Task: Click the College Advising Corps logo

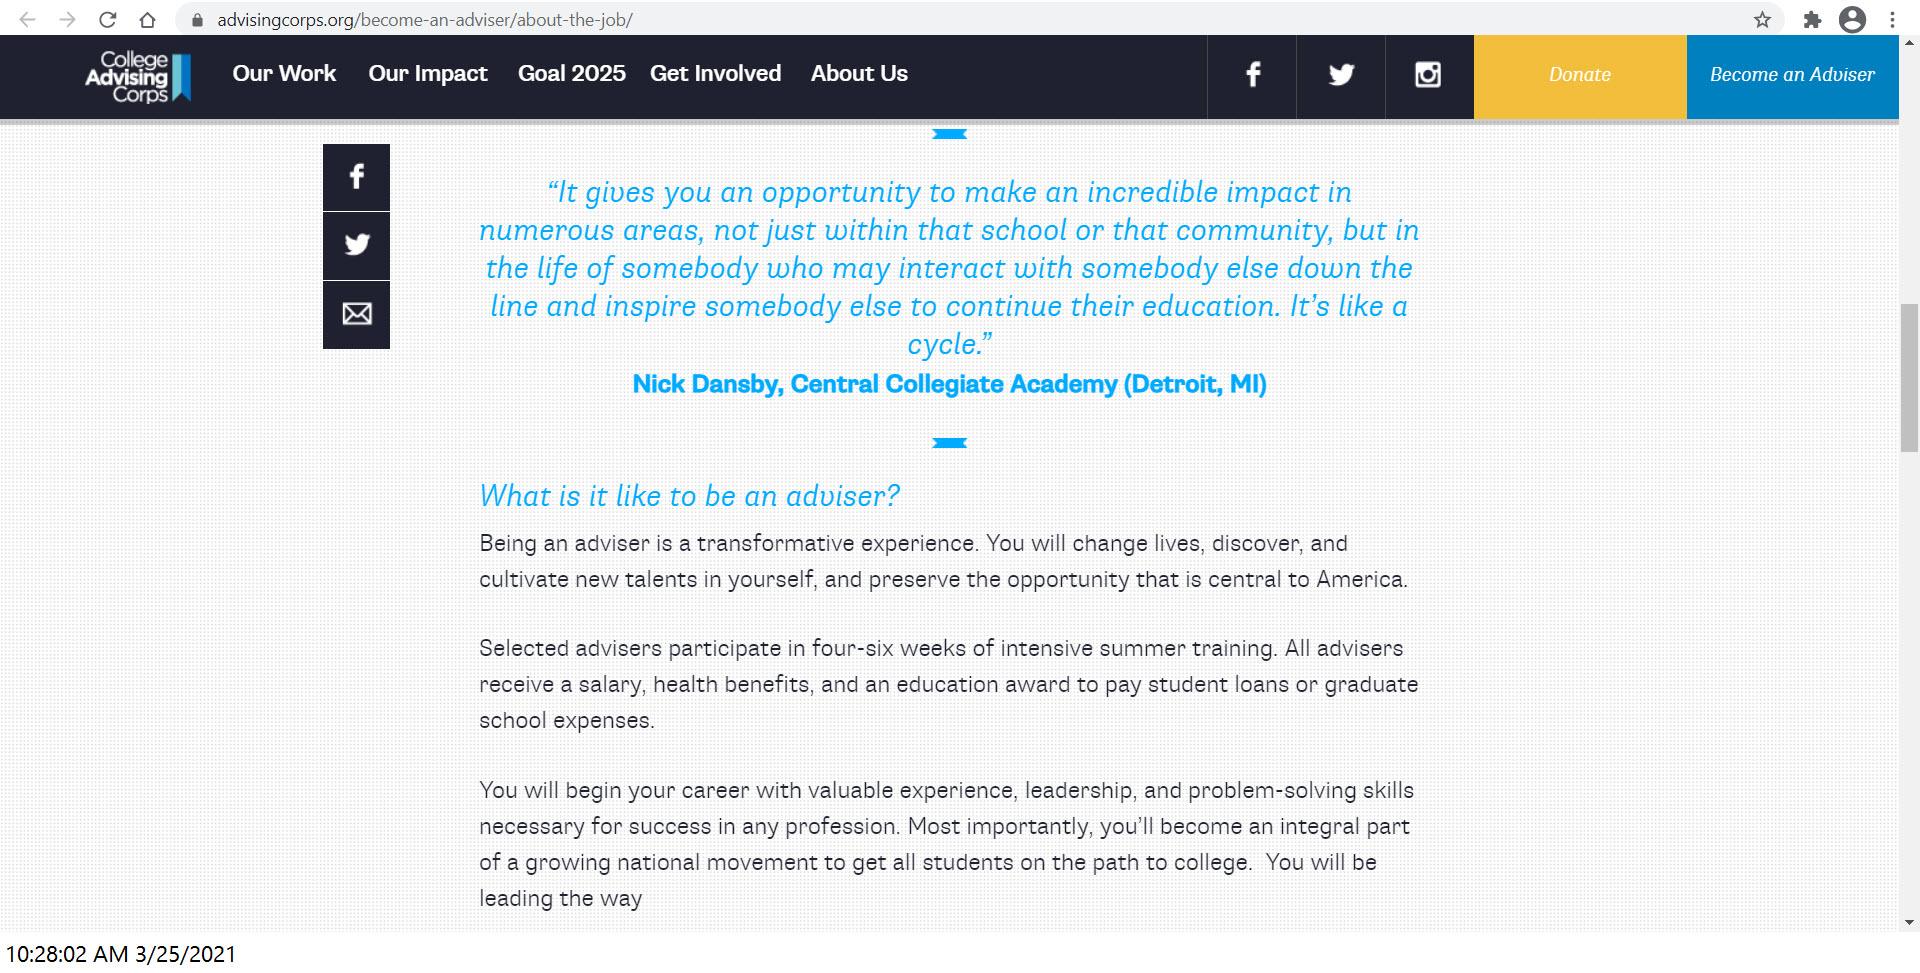Action: tap(138, 77)
